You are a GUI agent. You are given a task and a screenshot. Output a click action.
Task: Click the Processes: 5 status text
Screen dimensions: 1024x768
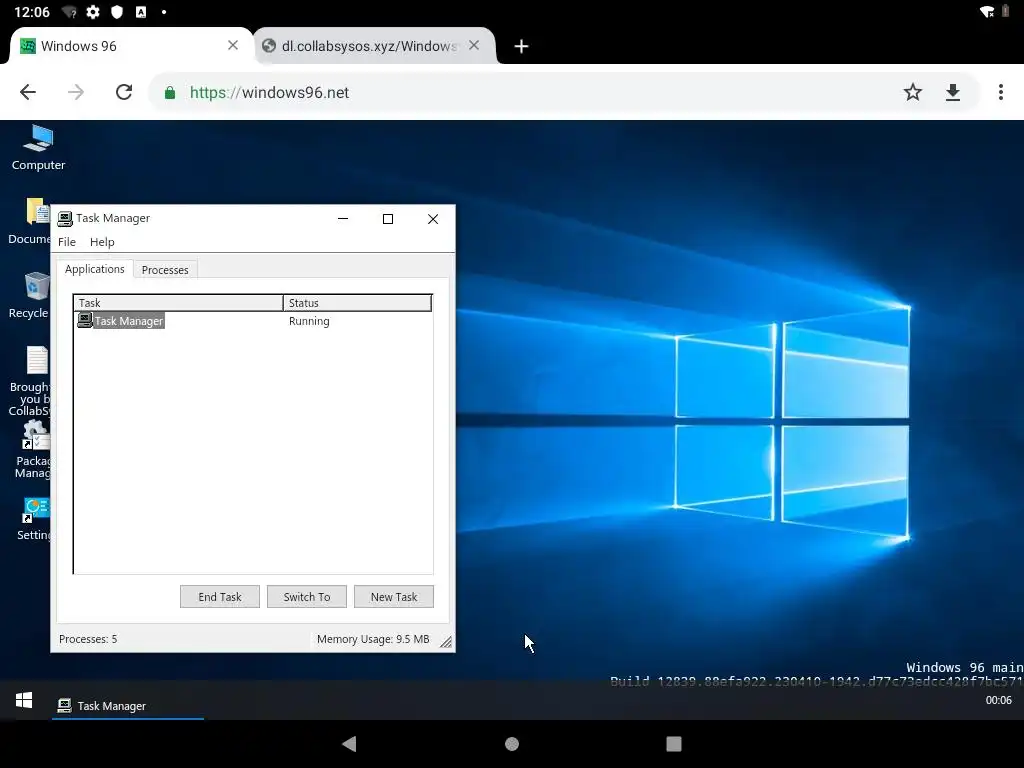click(x=88, y=639)
